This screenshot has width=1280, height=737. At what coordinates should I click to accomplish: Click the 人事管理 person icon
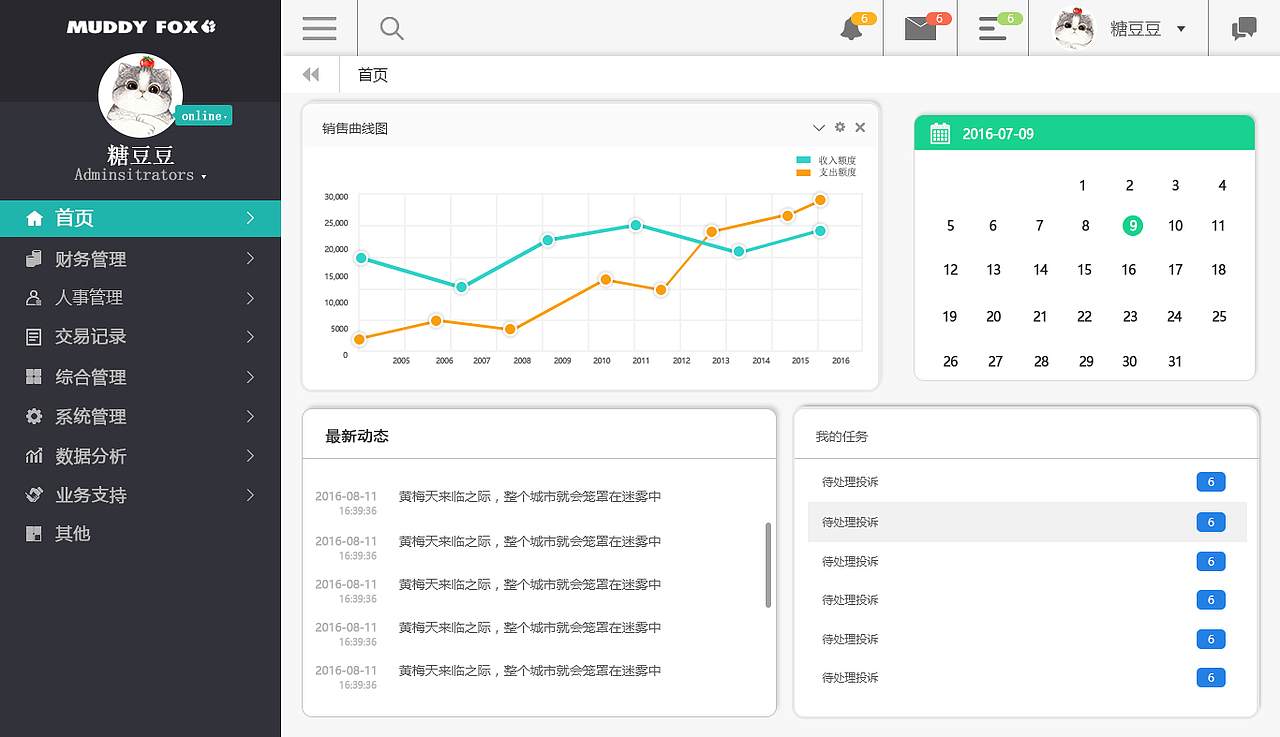tap(34, 298)
